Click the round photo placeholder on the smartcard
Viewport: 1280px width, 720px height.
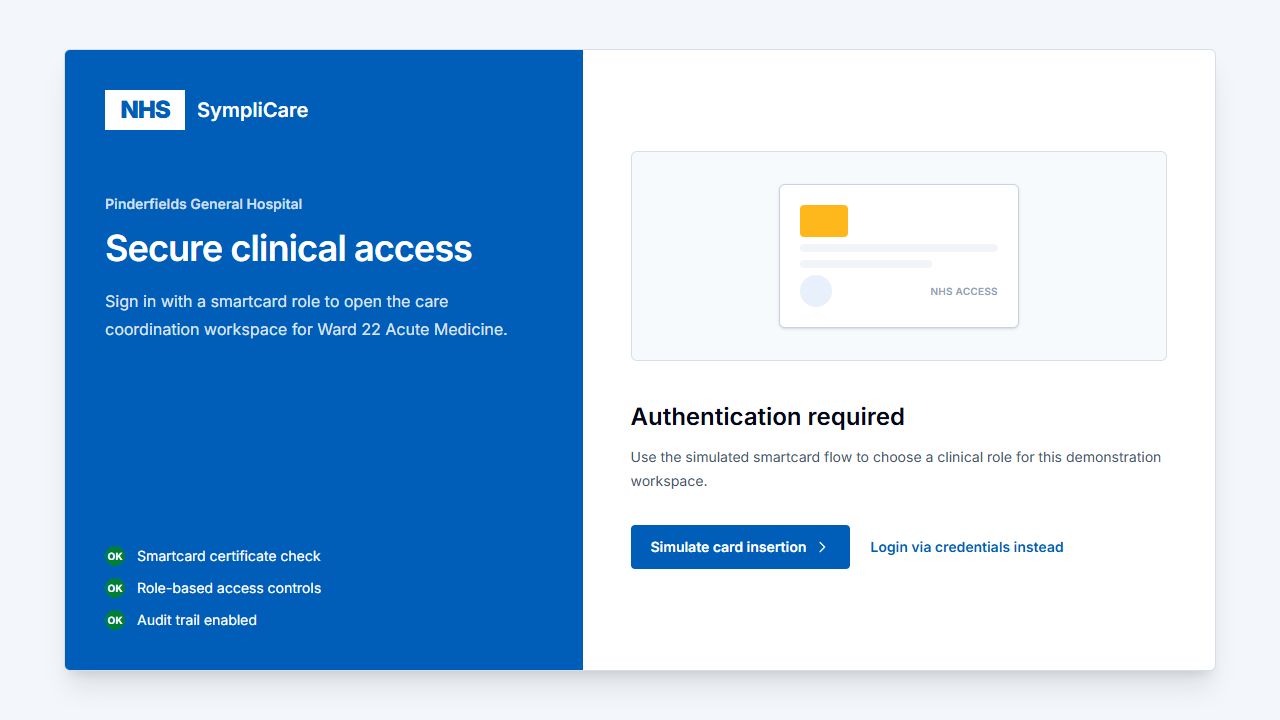point(816,291)
